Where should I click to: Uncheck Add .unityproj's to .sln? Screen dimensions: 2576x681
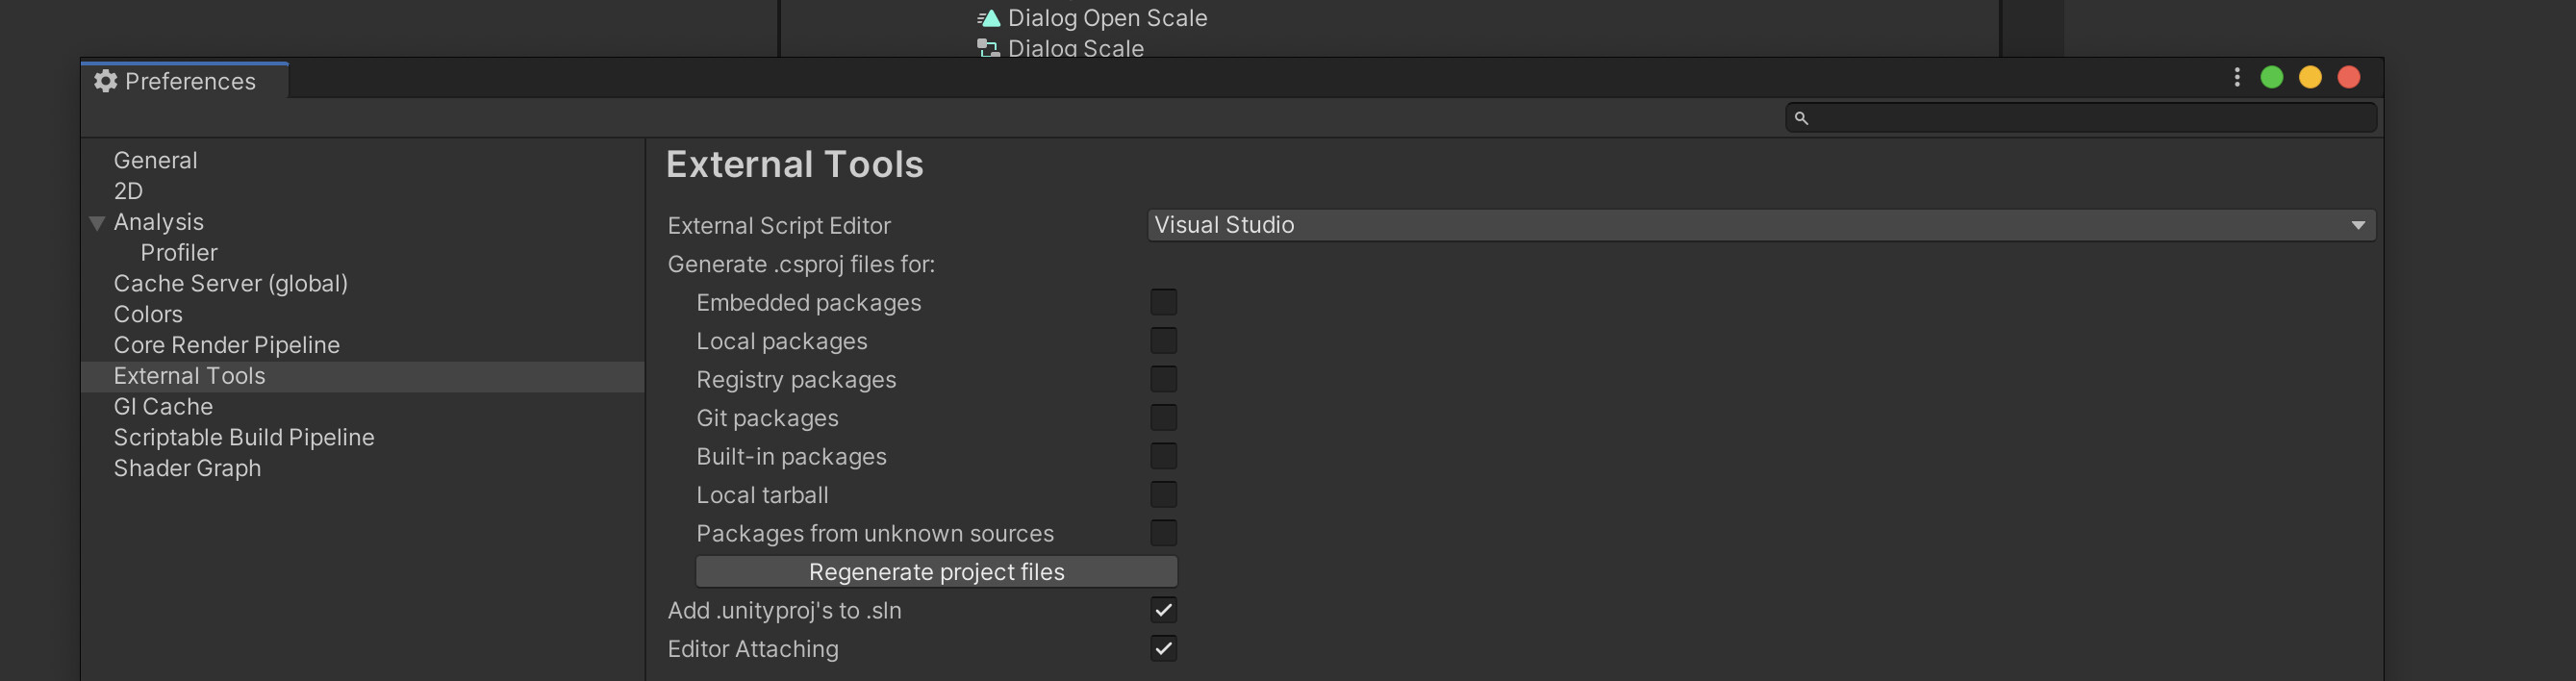click(1163, 609)
